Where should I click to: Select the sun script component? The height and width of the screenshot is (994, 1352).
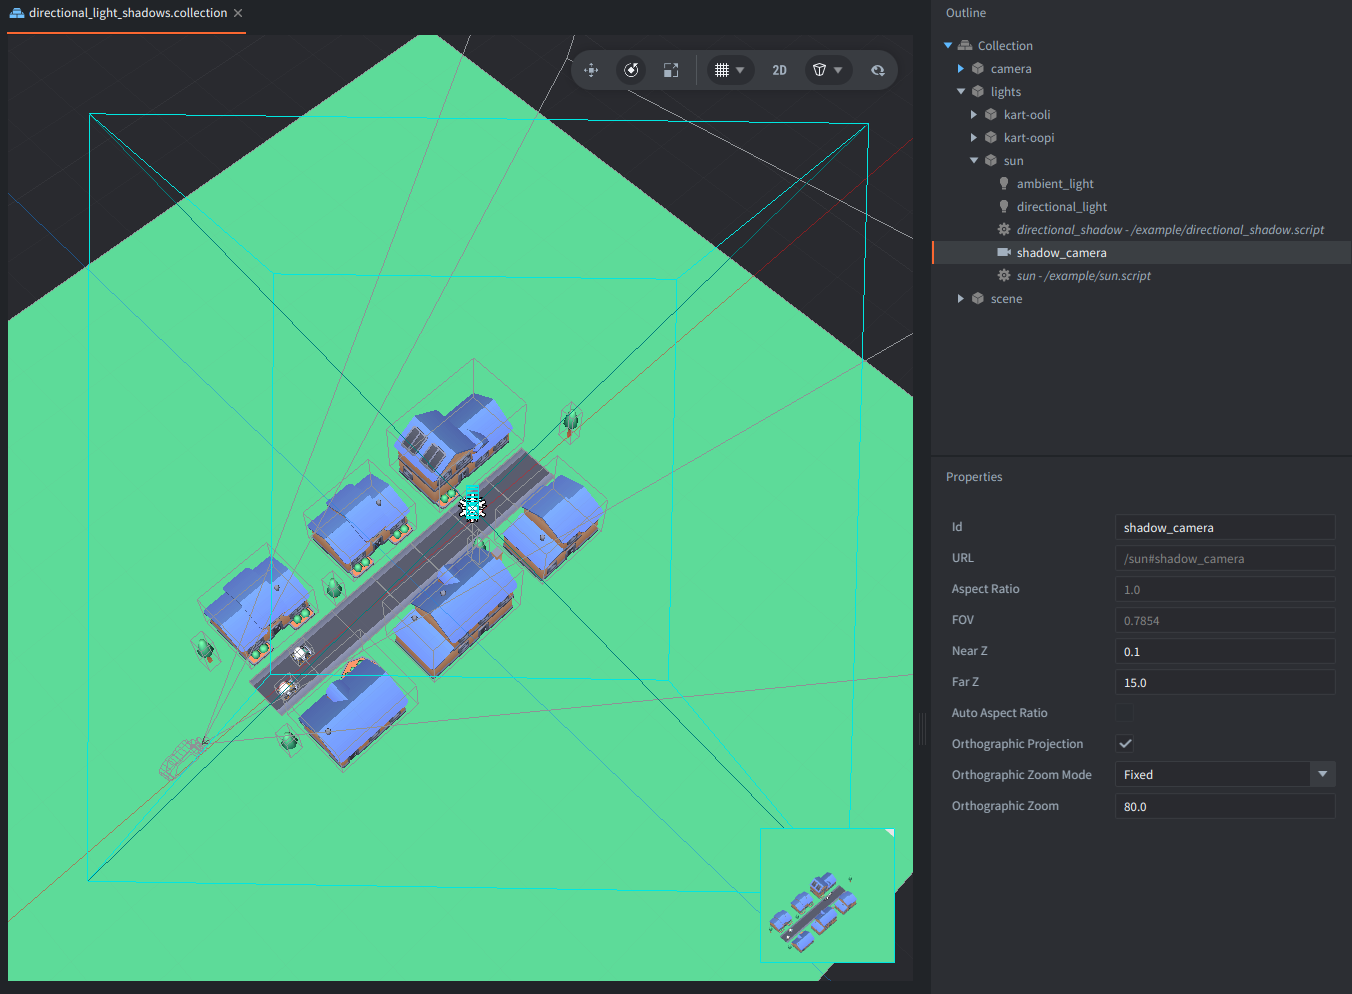click(x=1083, y=276)
